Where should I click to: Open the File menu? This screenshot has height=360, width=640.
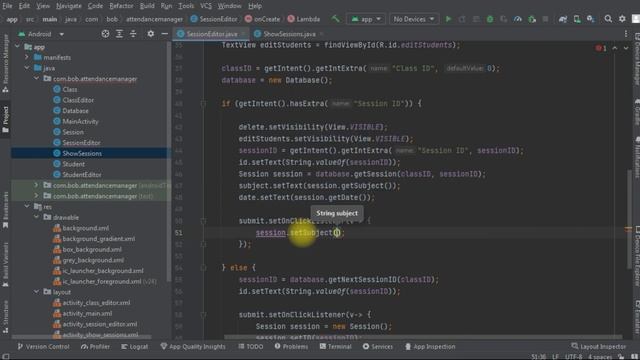pyautogui.click(x=7, y=6)
